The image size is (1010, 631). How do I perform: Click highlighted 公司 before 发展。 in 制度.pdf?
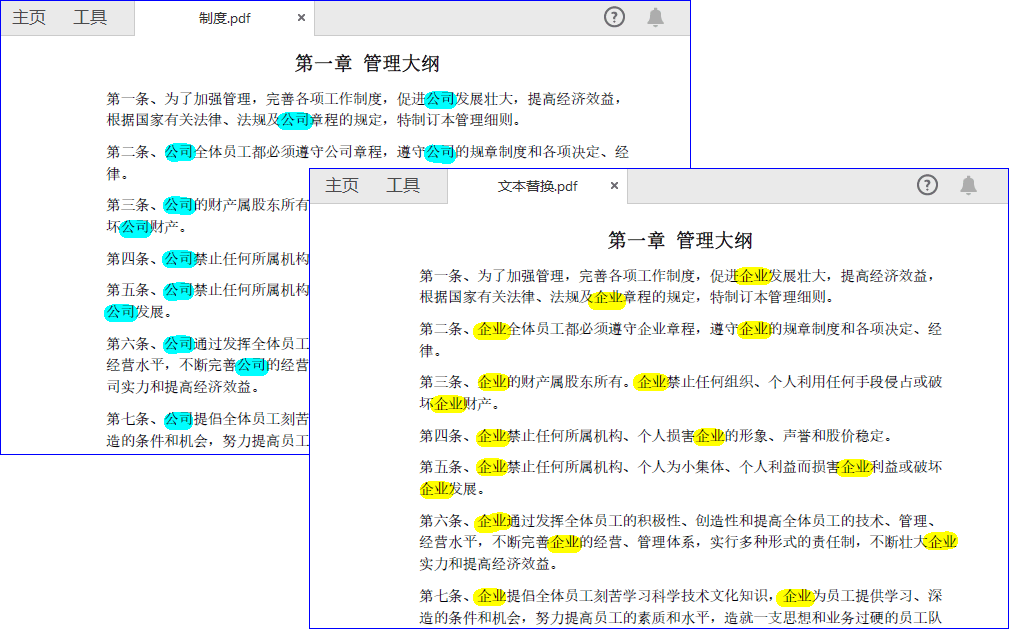(120, 312)
